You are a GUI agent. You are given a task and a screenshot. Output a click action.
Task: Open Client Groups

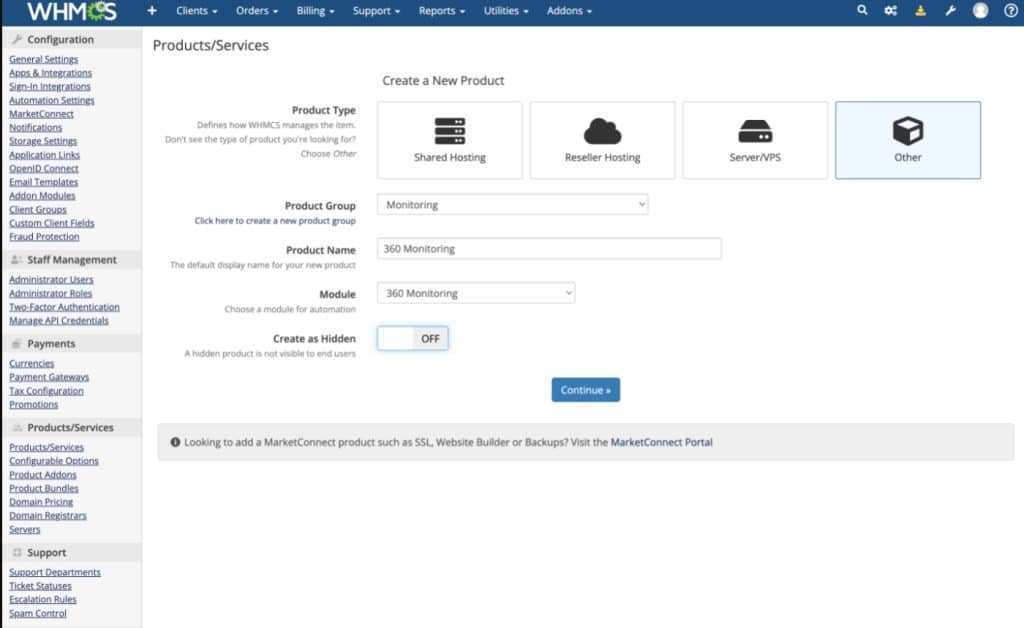[38, 210]
